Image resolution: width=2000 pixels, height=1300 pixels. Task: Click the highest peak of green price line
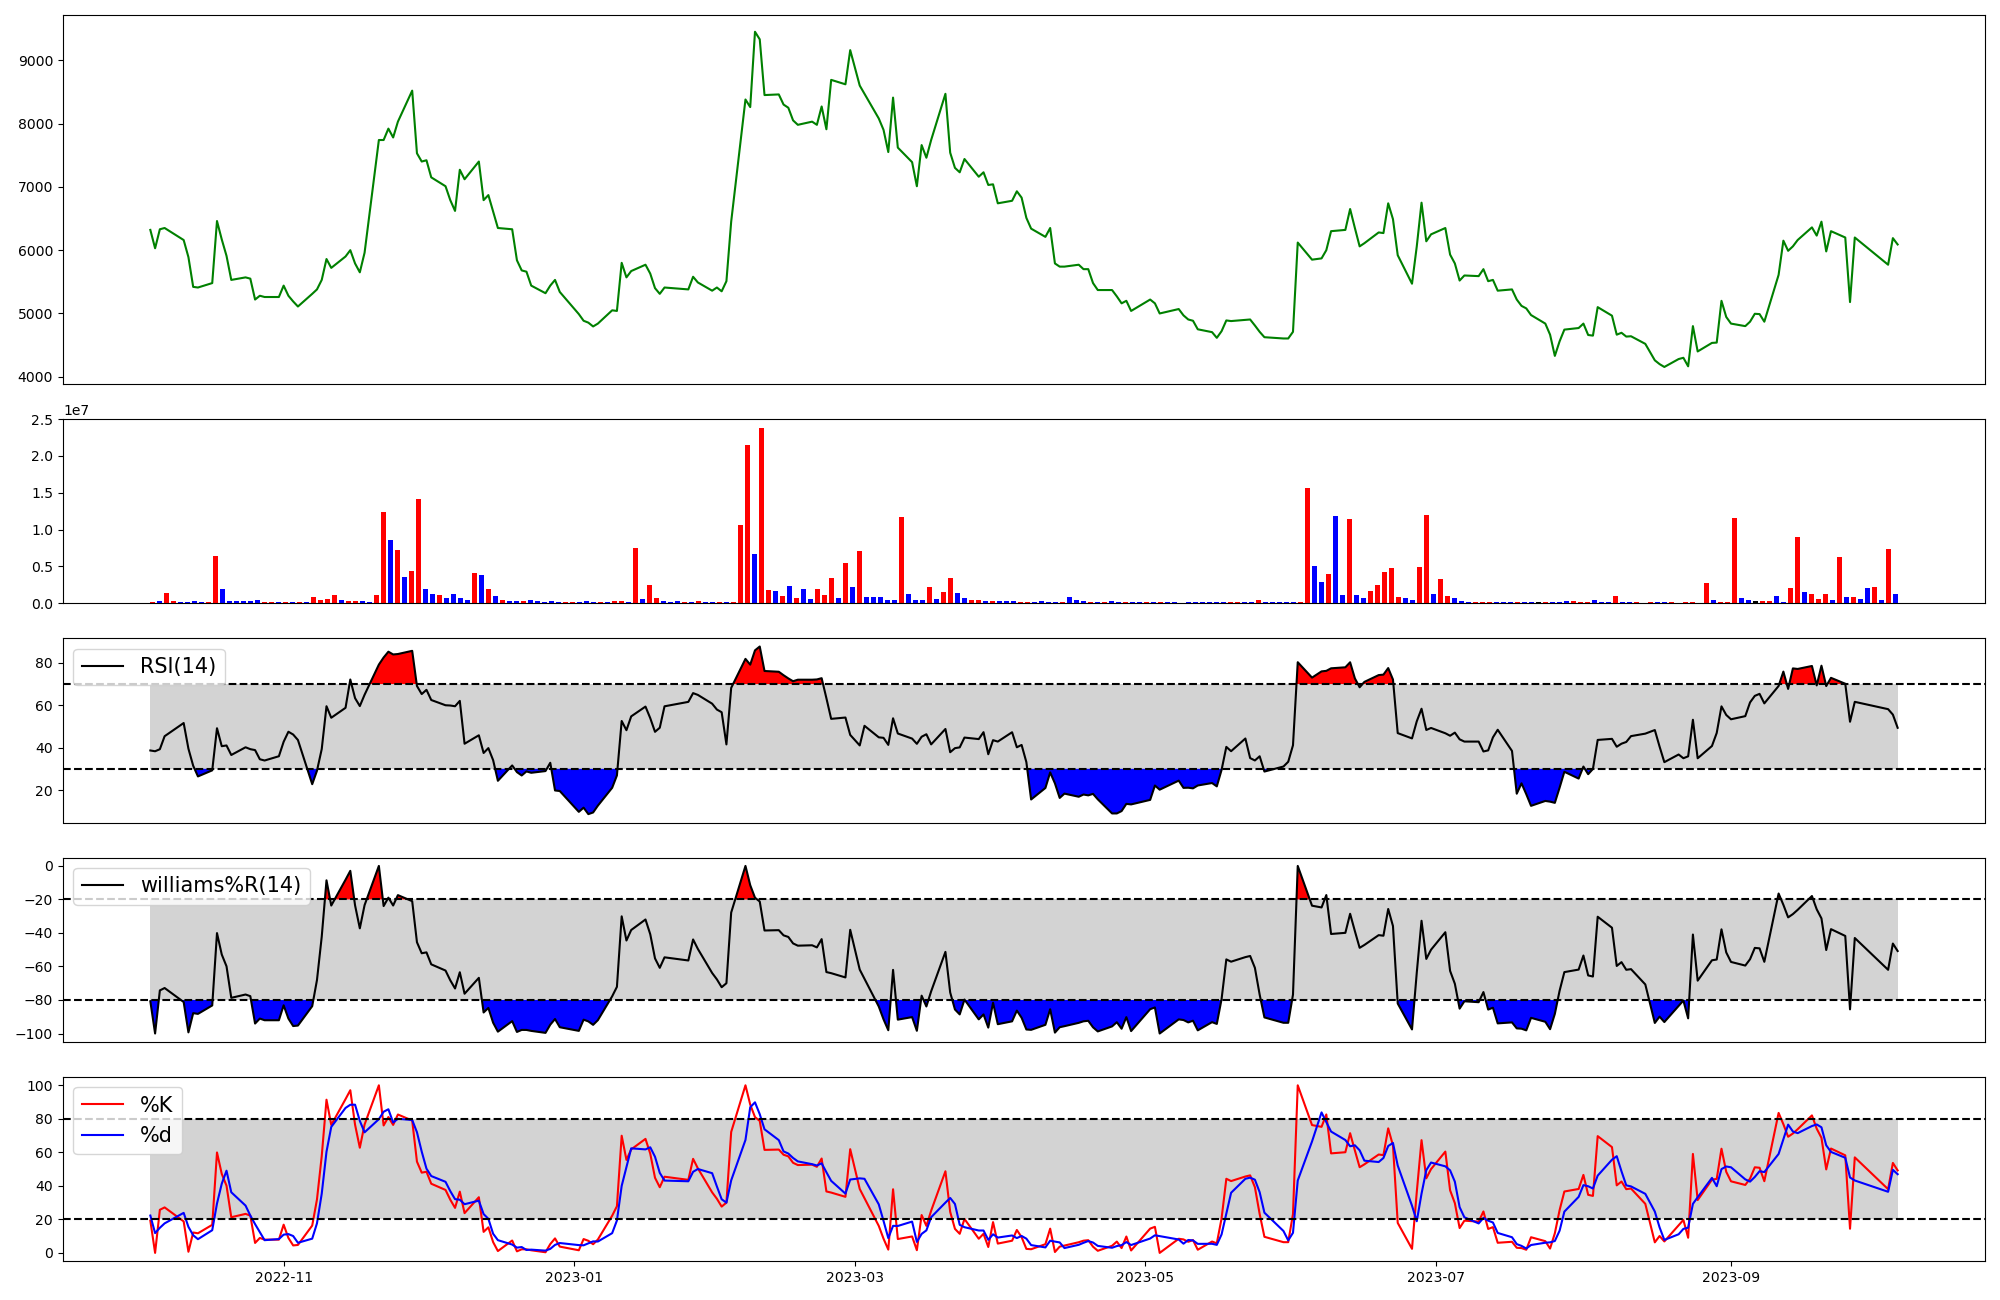pyautogui.click(x=755, y=33)
